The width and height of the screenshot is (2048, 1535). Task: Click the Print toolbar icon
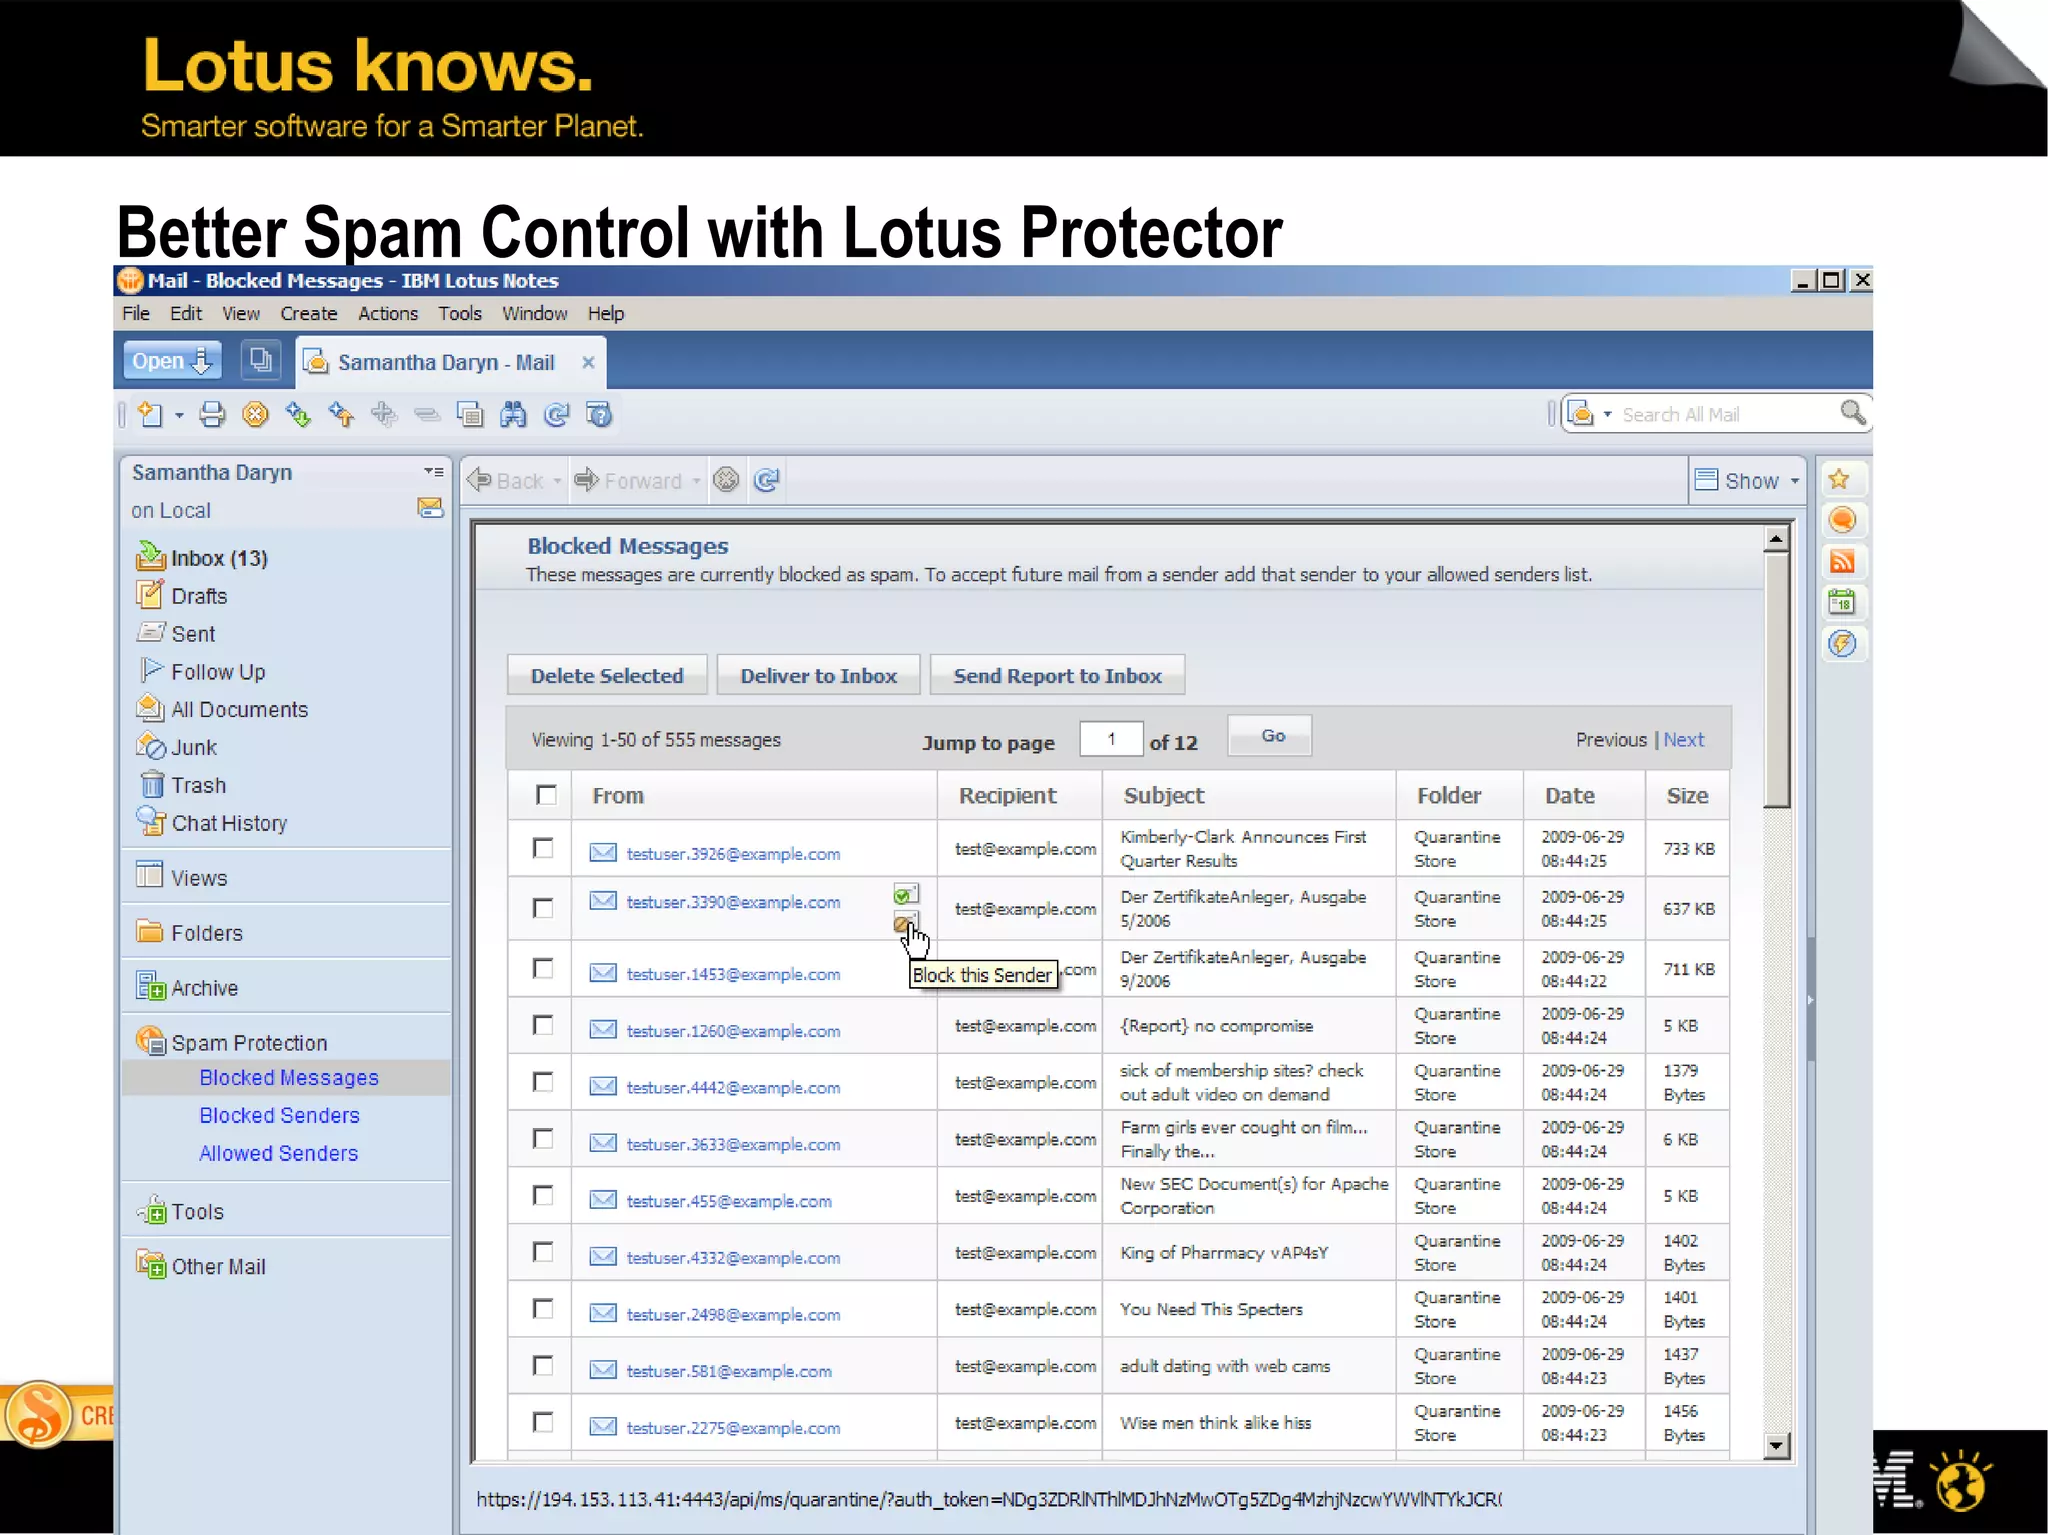(212, 414)
